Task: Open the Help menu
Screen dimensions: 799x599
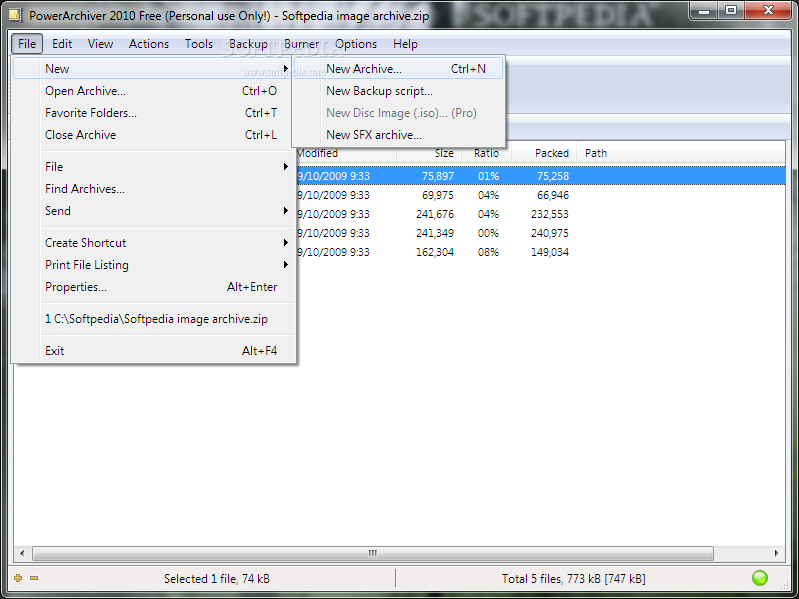Action: (405, 44)
